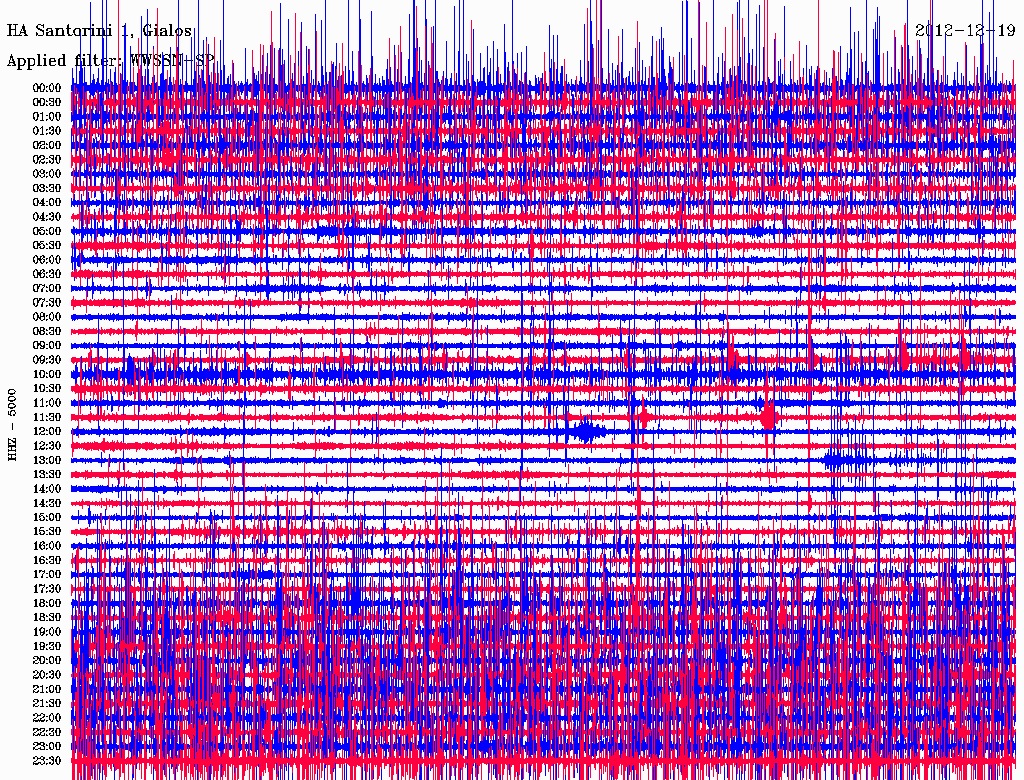Select the 11:00 time label

(x=47, y=403)
